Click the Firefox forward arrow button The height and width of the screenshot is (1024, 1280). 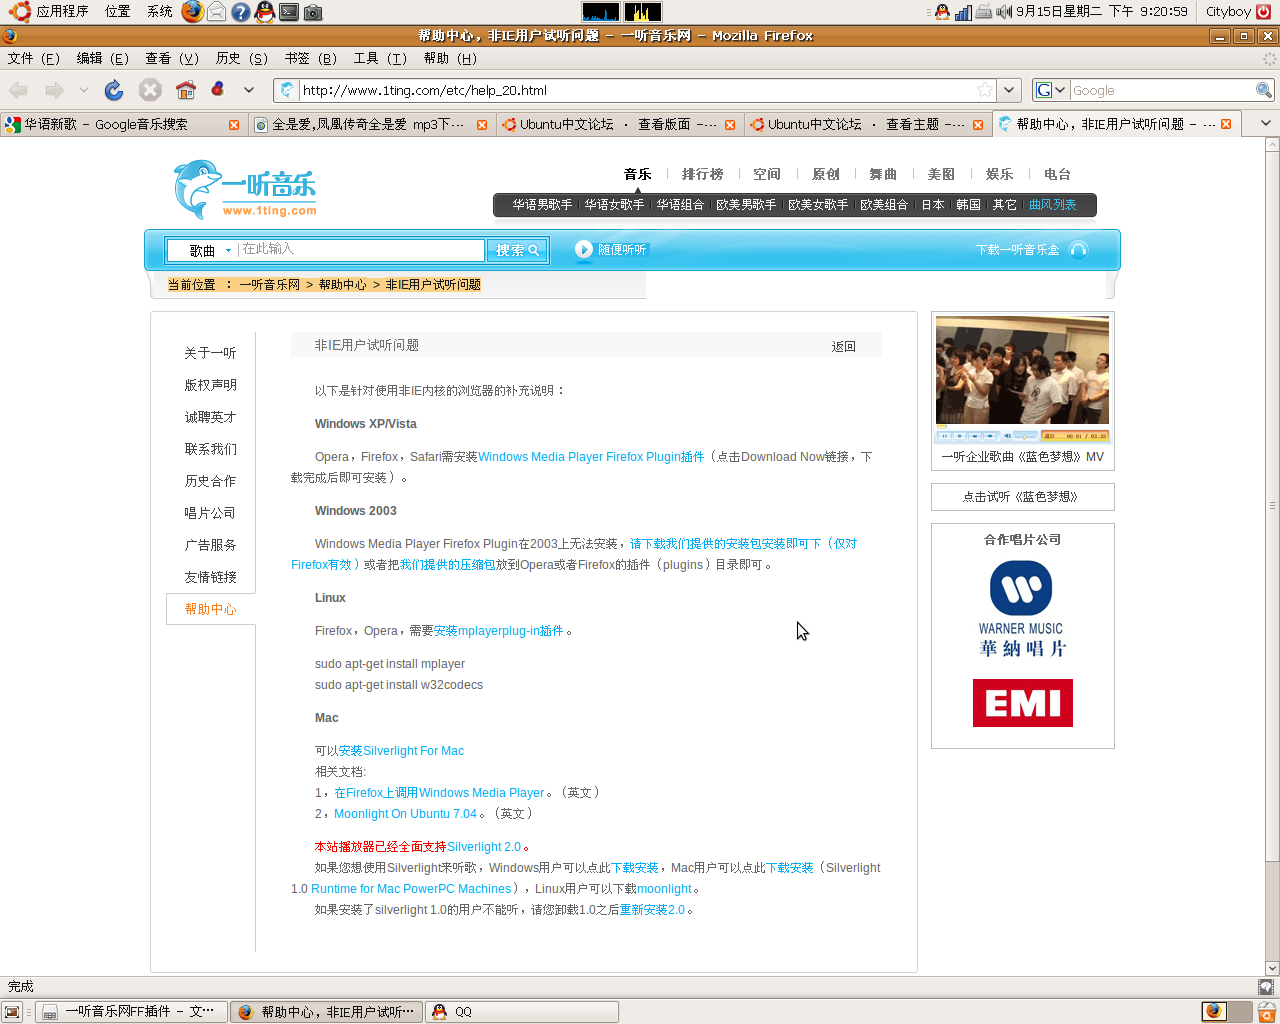[54, 90]
